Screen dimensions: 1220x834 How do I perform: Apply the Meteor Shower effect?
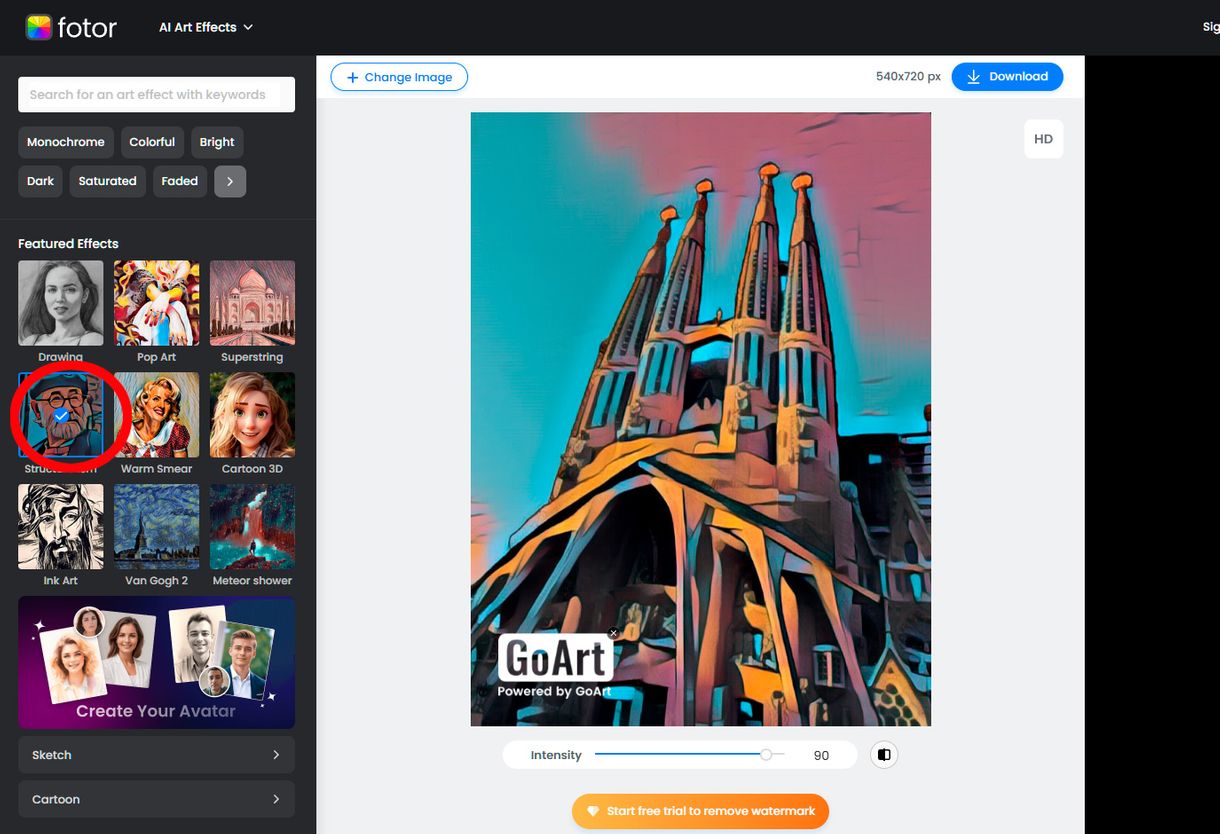[x=252, y=525]
